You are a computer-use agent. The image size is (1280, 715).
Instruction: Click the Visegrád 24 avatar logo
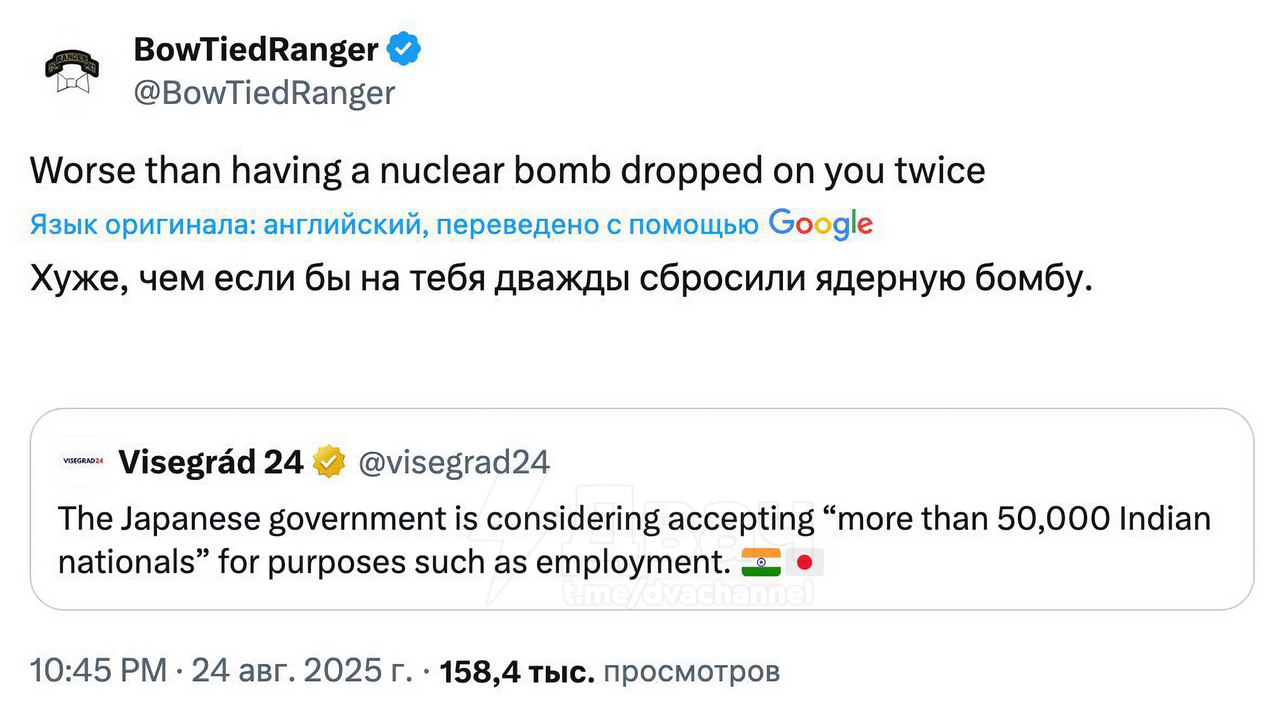click(83, 462)
